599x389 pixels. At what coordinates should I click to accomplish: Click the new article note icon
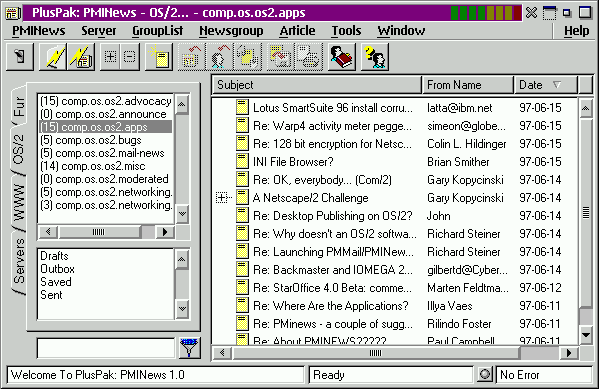tap(159, 57)
